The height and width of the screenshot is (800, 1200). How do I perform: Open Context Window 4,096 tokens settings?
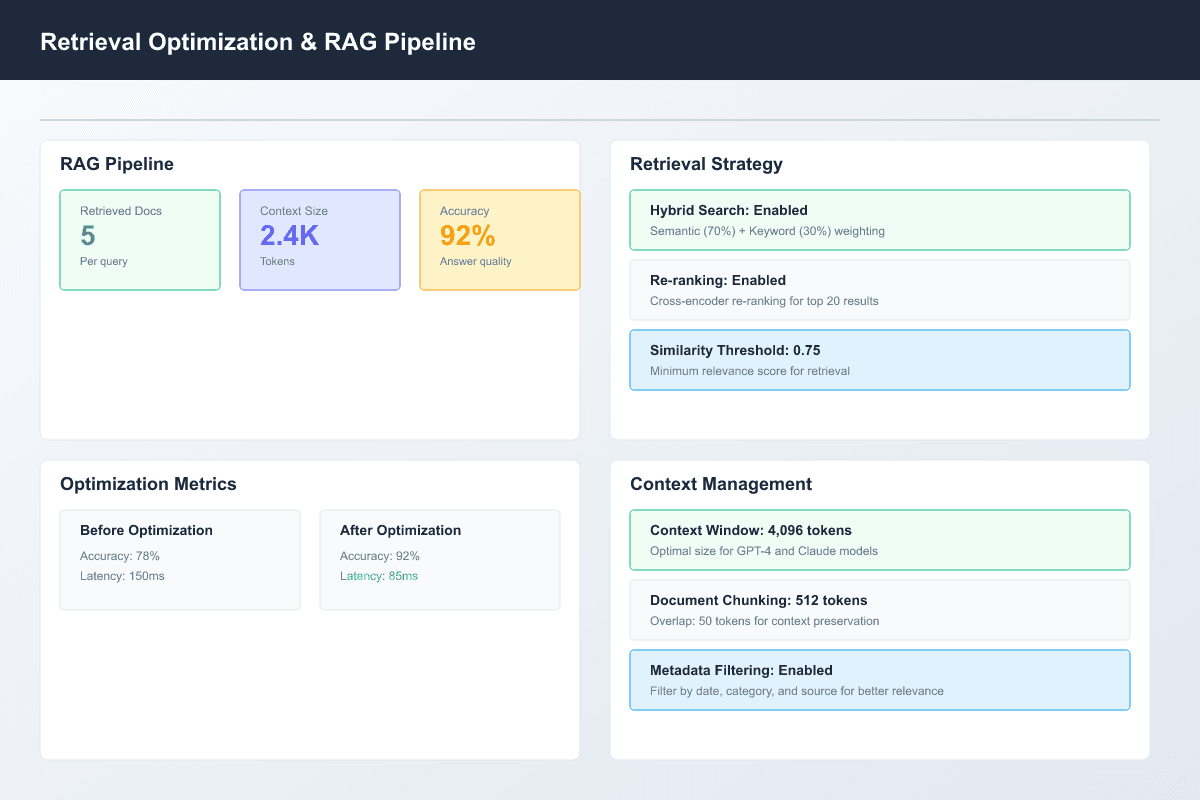879,539
